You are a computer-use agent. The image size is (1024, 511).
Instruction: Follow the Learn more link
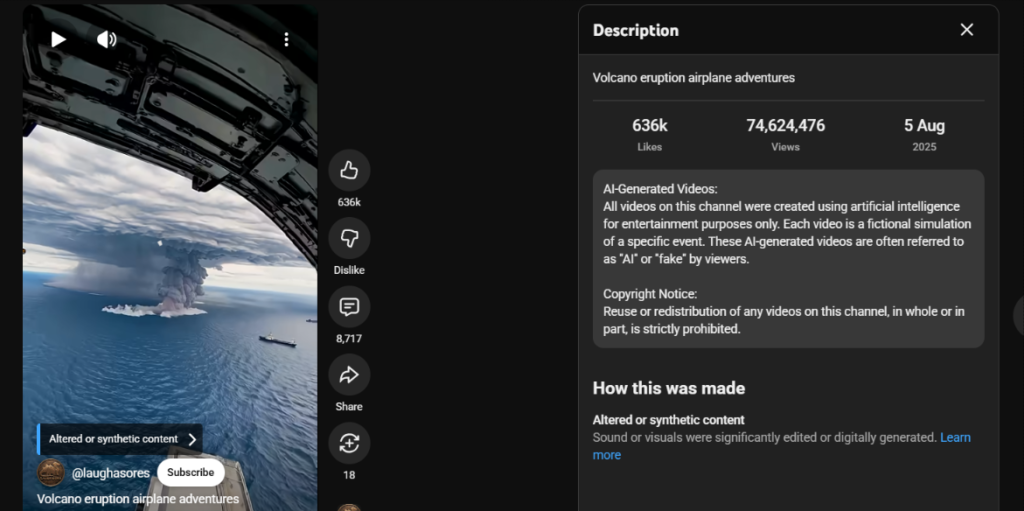coord(955,438)
